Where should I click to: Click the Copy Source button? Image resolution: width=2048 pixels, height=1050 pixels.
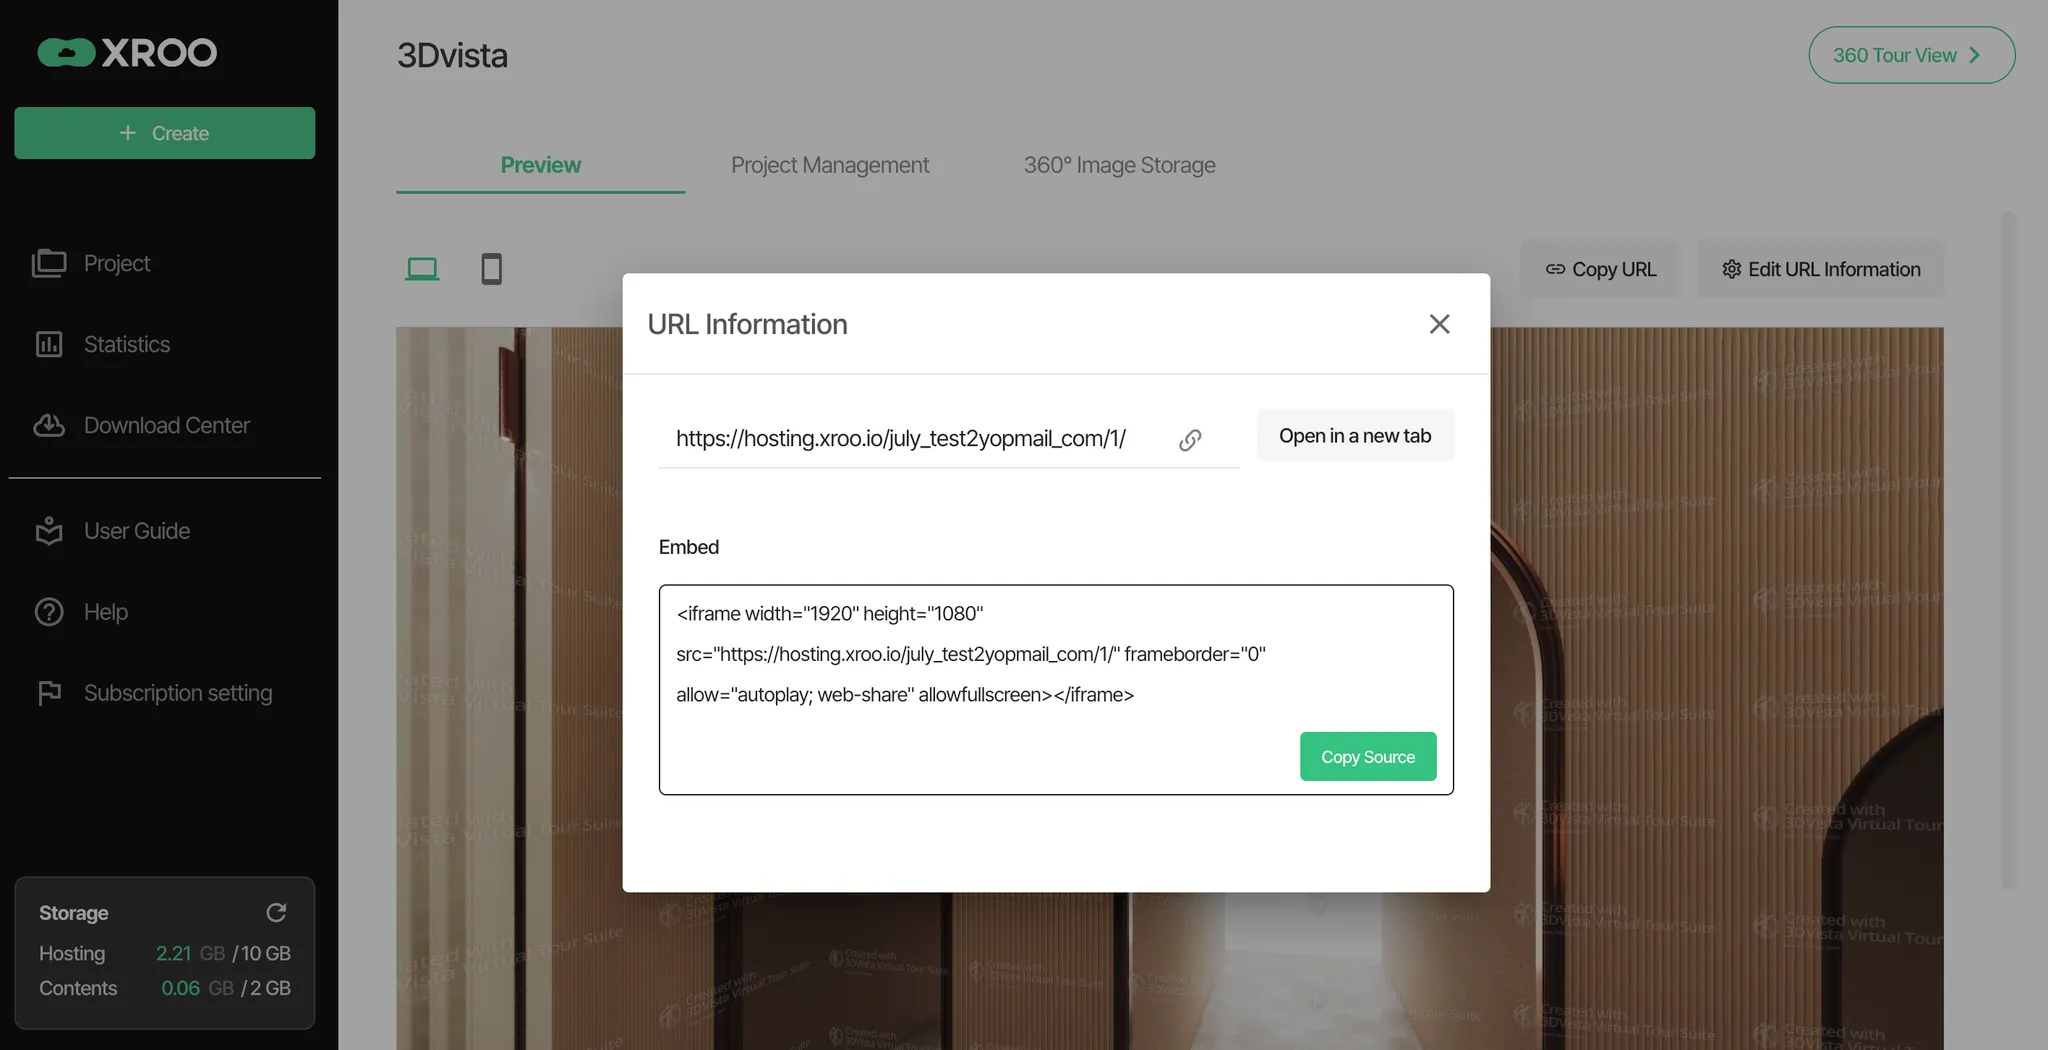[1368, 757]
